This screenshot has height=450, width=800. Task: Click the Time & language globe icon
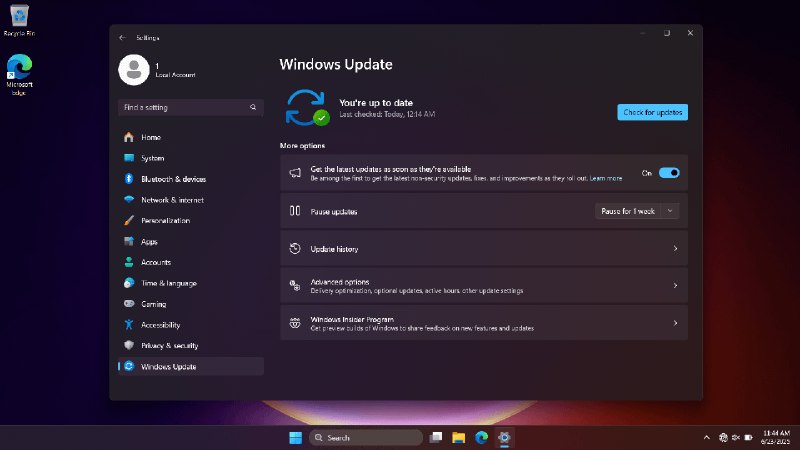(129, 283)
